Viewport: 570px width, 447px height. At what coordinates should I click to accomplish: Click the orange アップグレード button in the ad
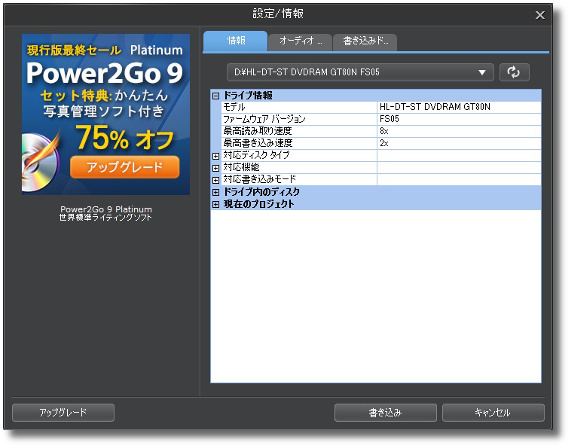pyautogui.click(x=125, y=167)
